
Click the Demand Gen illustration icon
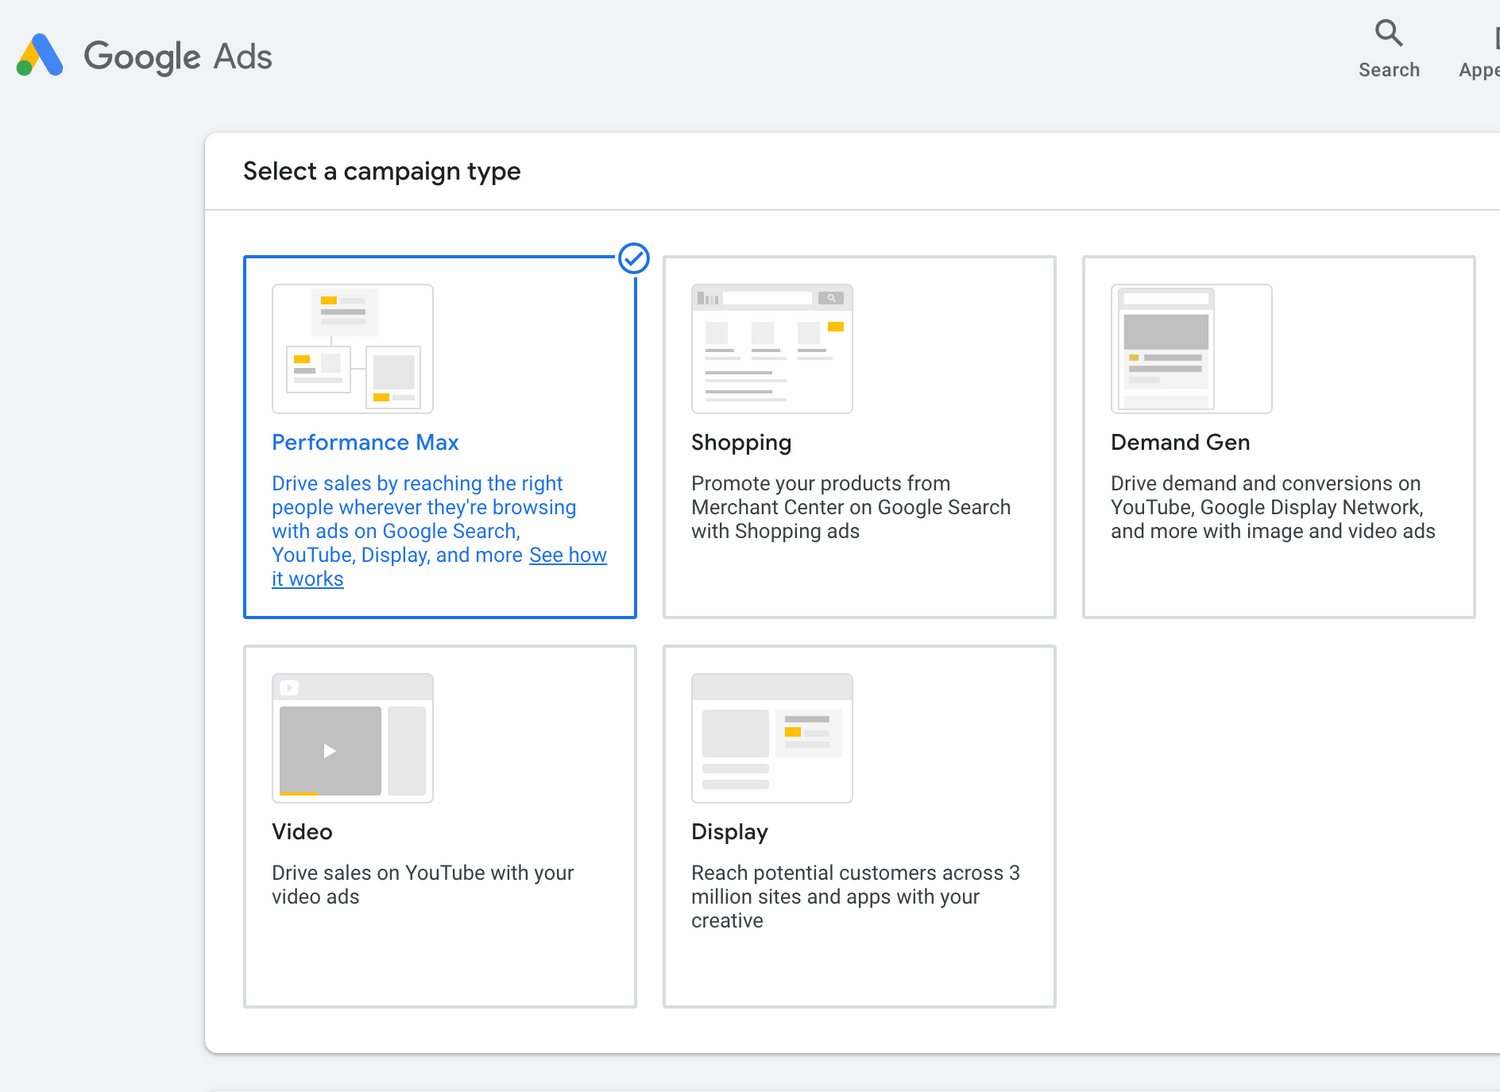1190,348
